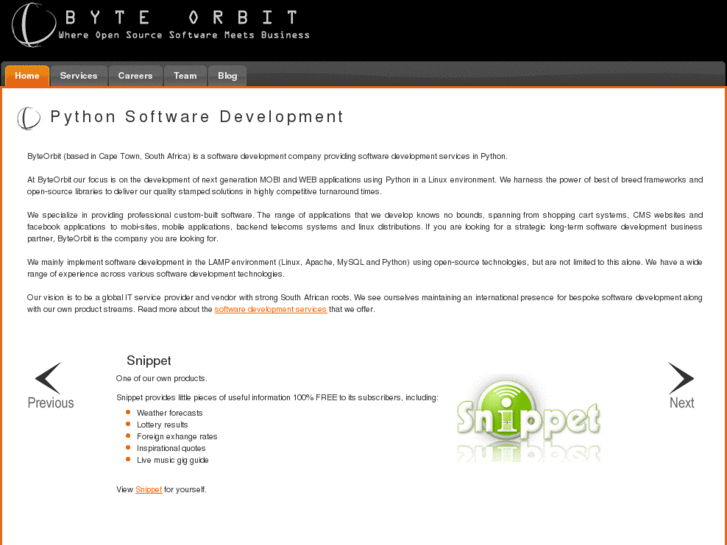Open the Team tab
This screenshot has width=727, height=545.
click(185, 76)
